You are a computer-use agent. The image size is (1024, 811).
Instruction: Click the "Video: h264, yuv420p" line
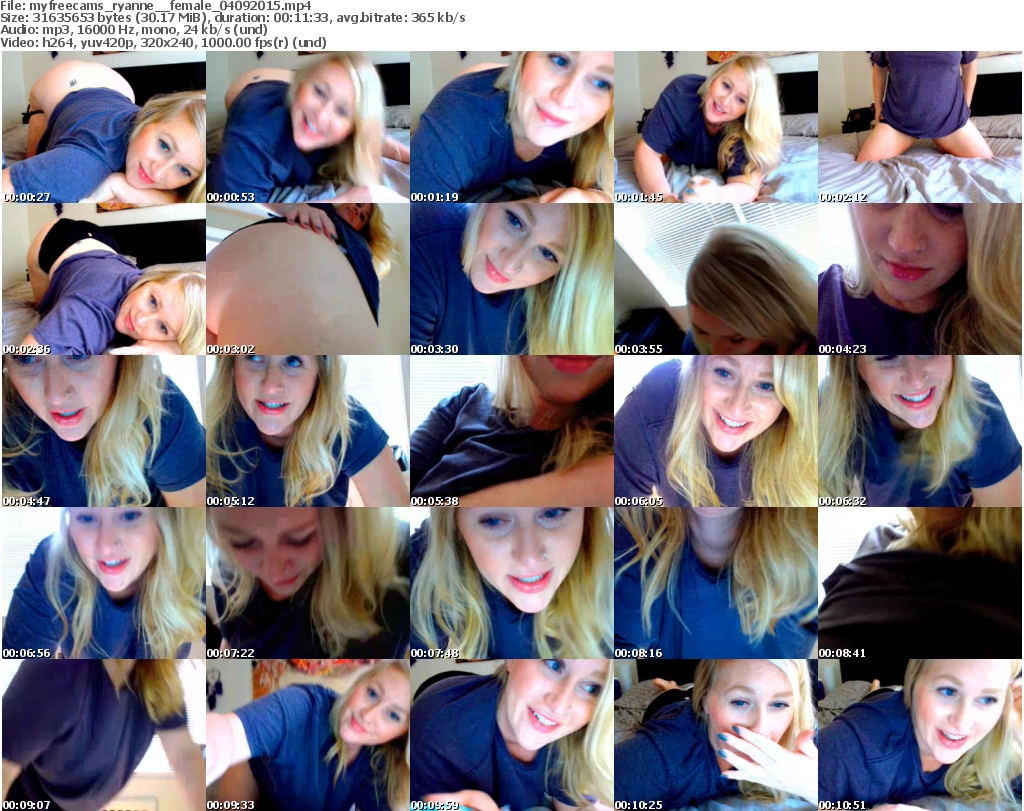pos(163,42)
